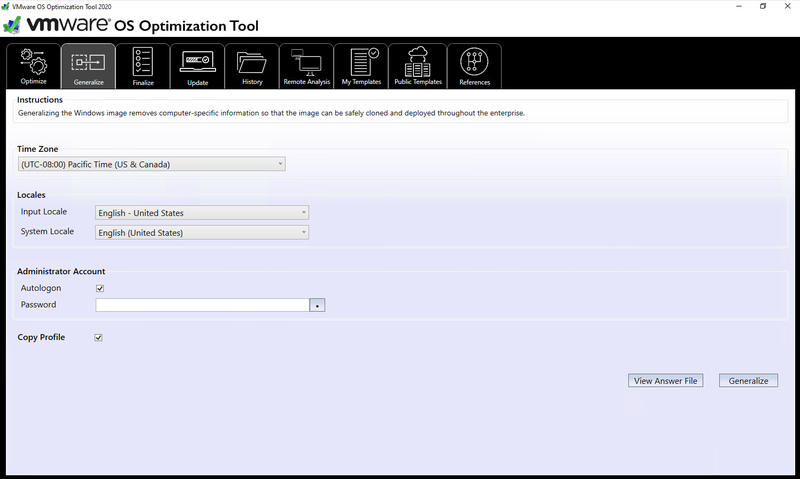Uncheck the Copy Profile checkbox
The height and width of the screenshot is (479, 800).
[99, 338]
